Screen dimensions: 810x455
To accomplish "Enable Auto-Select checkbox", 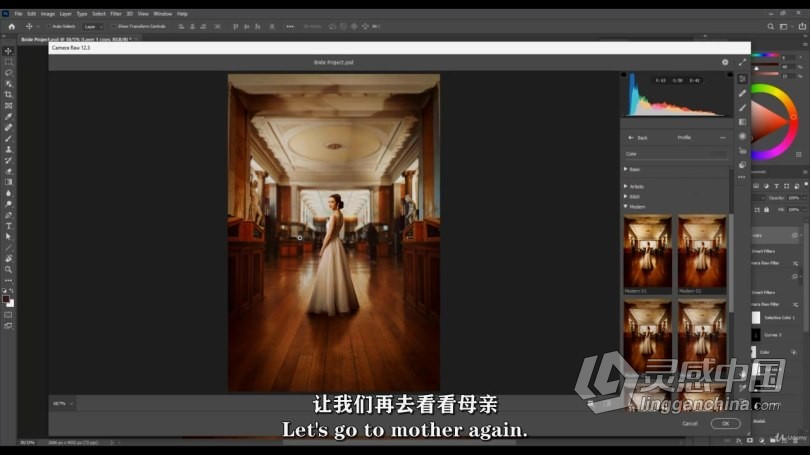I will tap(49, 26).
